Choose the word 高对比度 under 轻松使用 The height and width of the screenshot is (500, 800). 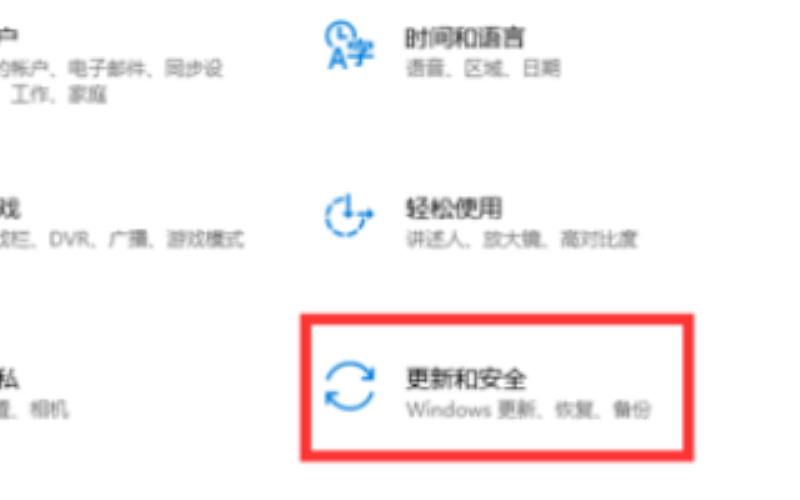599,239
